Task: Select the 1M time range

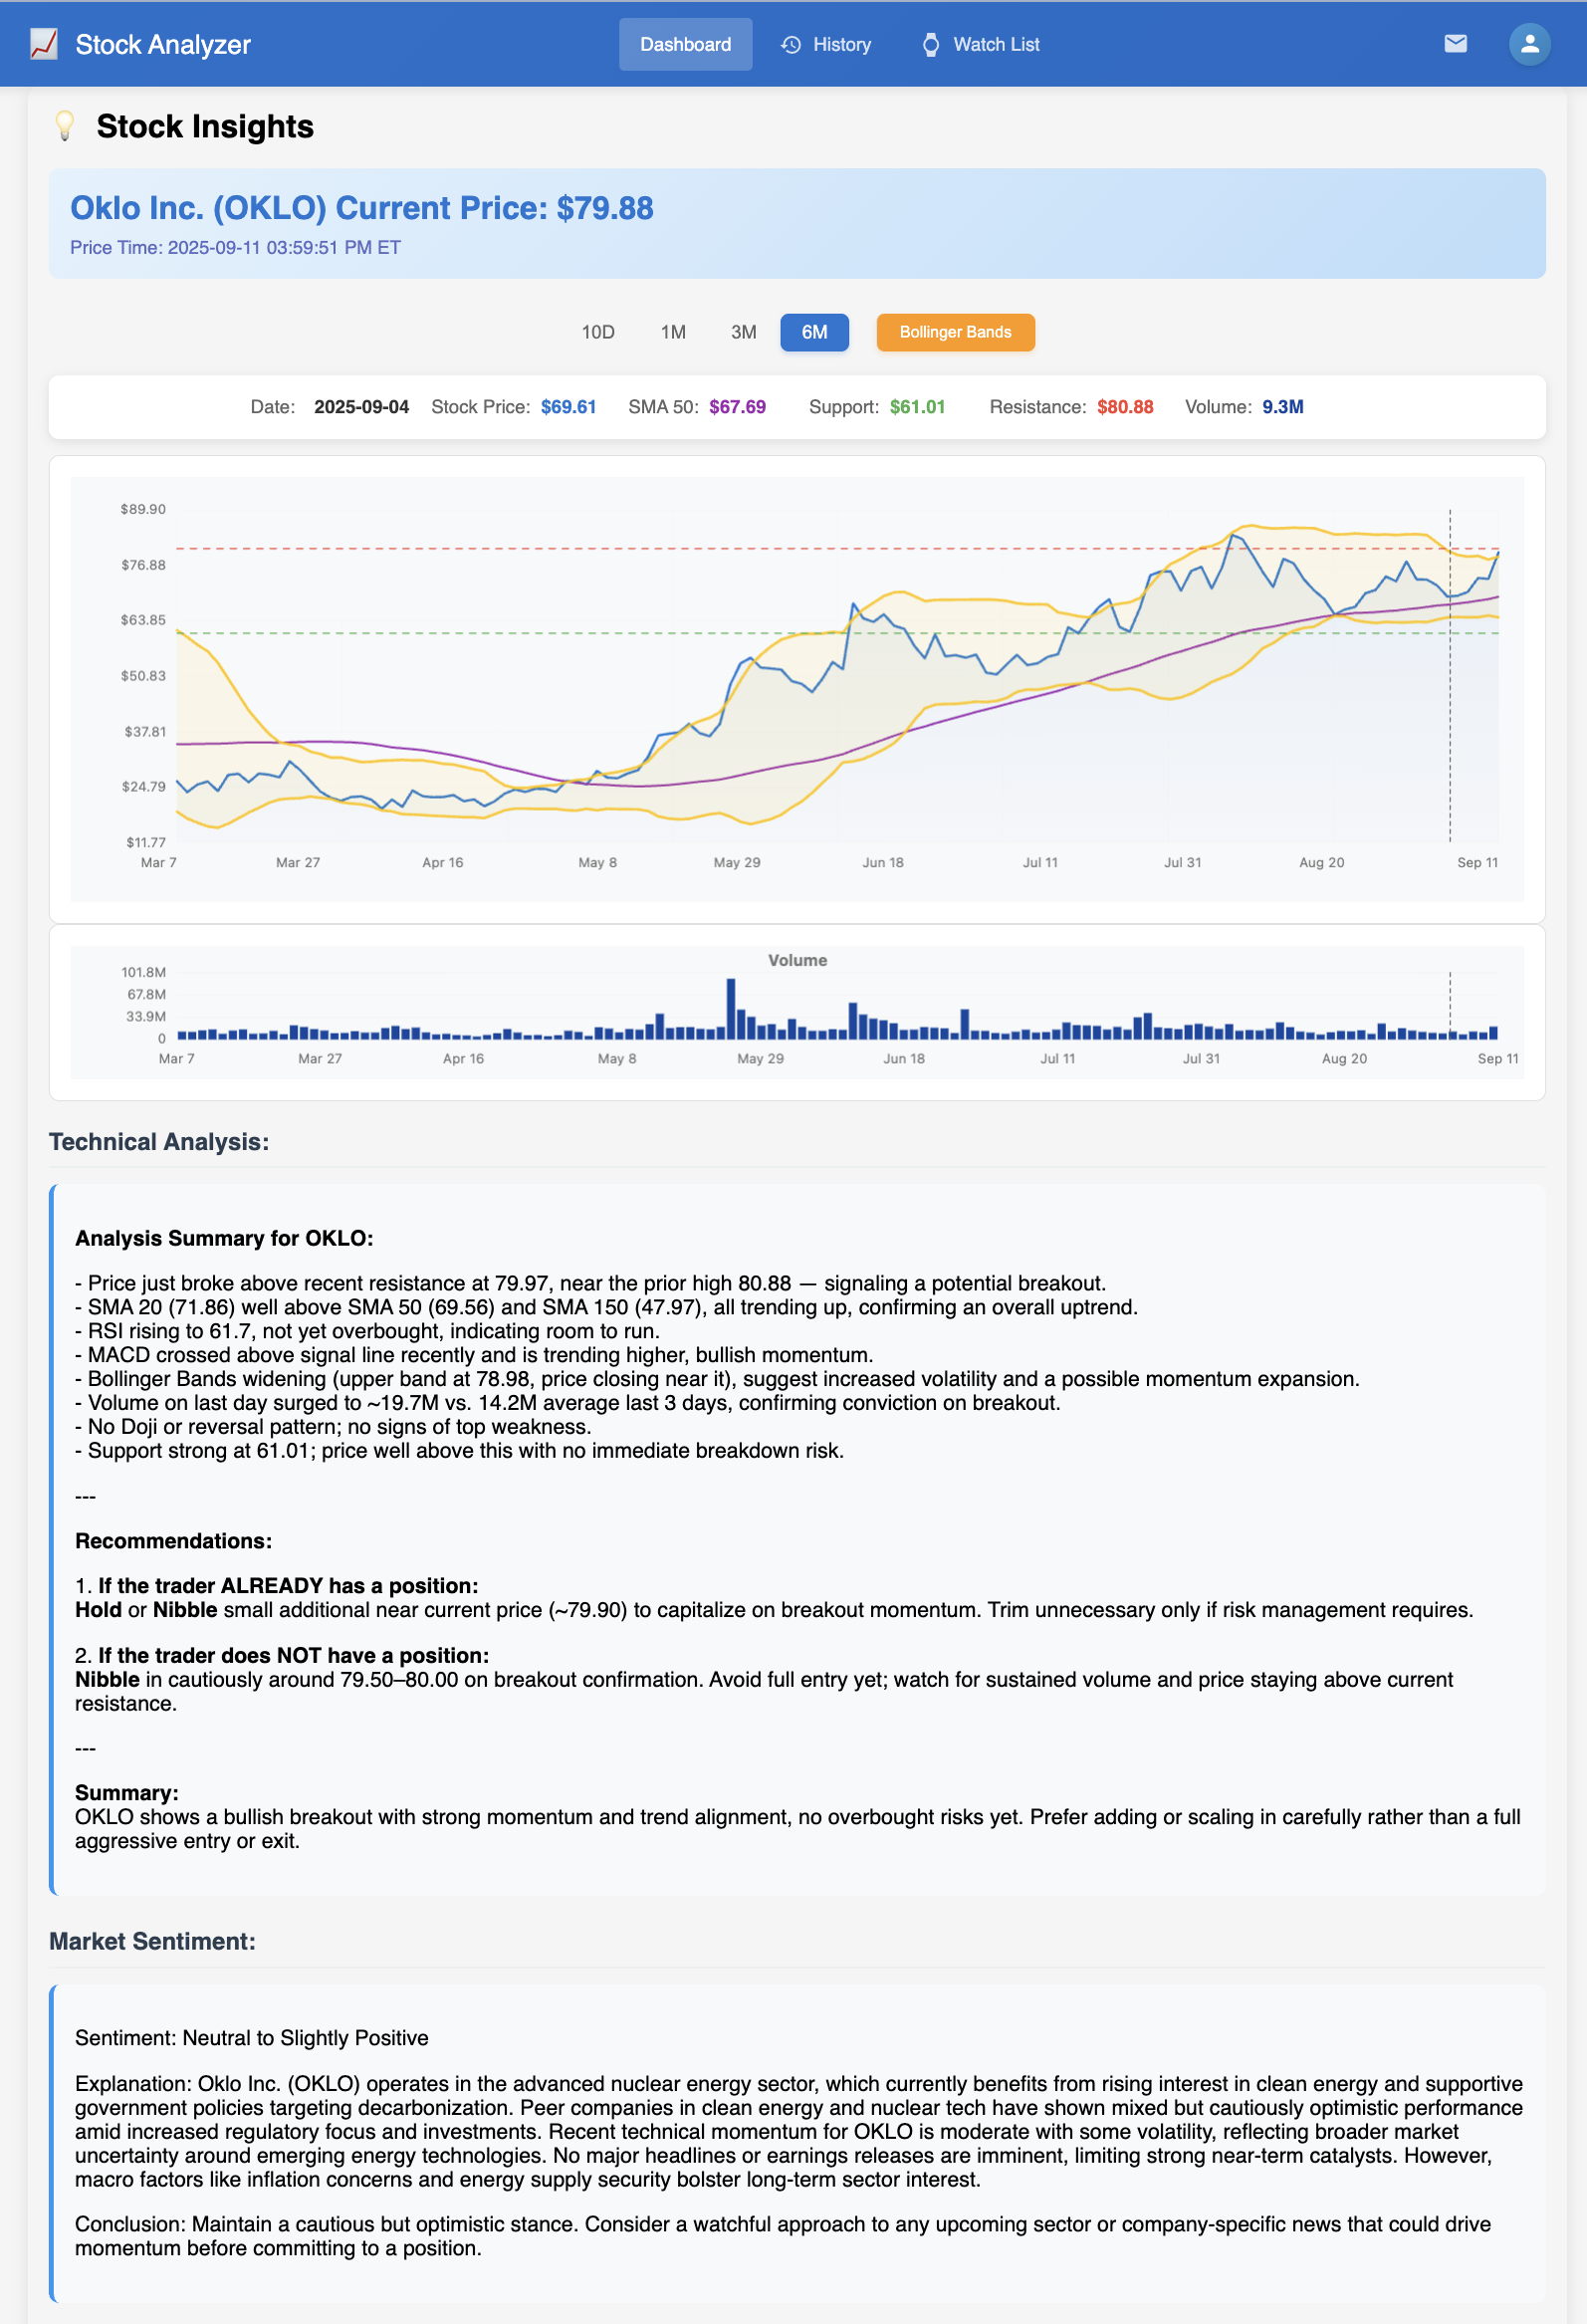Action: [x=673, y=332]
